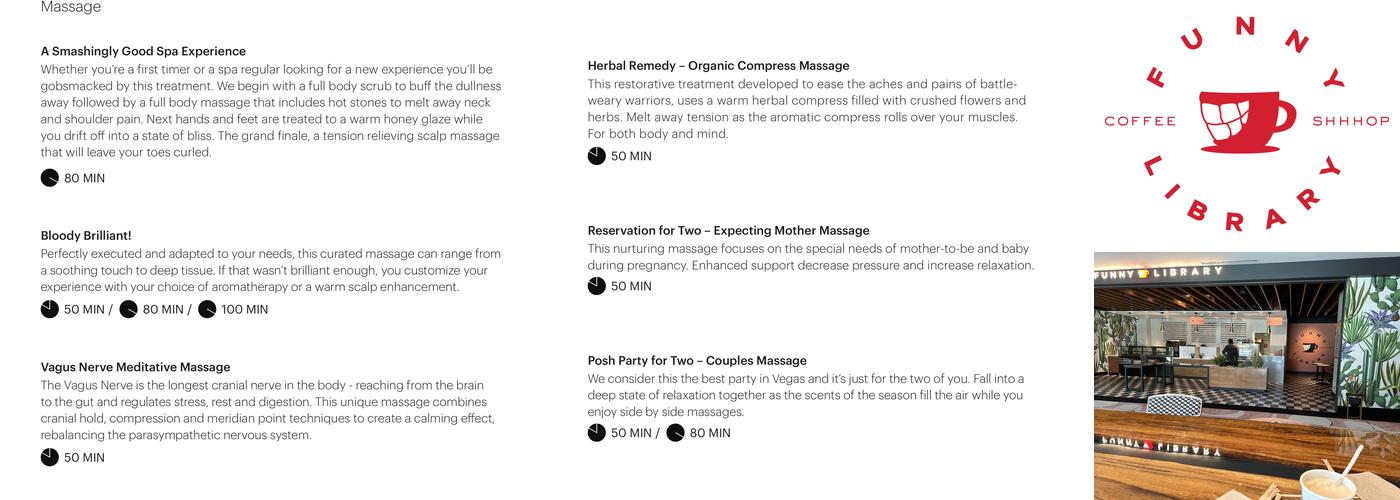The width and height of the screenshot is (1400, 500).
Task: Click the COFFEE text in the logo
Action: [1140, 121]
